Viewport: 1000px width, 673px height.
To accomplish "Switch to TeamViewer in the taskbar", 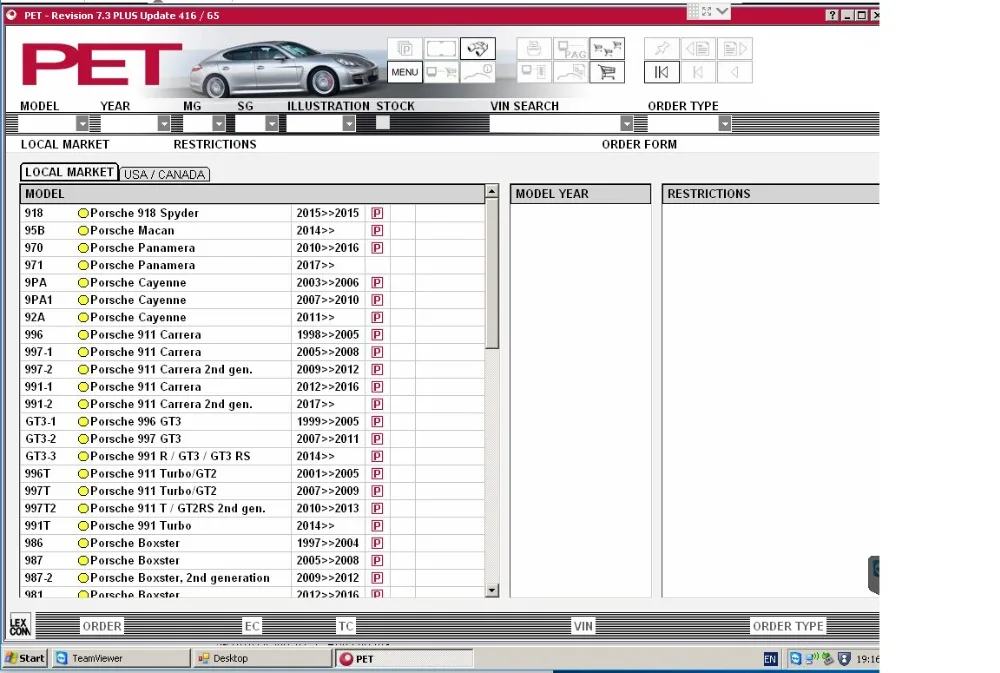I will 120,658.
